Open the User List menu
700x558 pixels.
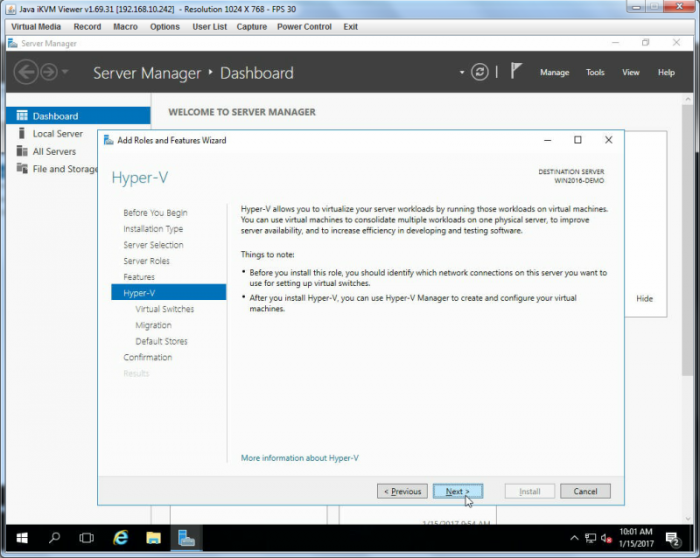(210, 27)
